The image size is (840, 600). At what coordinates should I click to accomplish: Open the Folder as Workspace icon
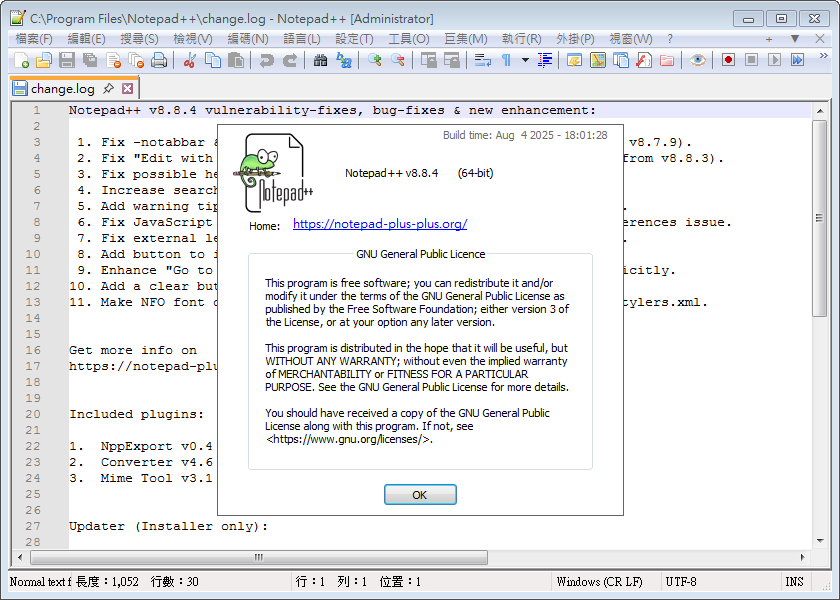pos(667,60)
